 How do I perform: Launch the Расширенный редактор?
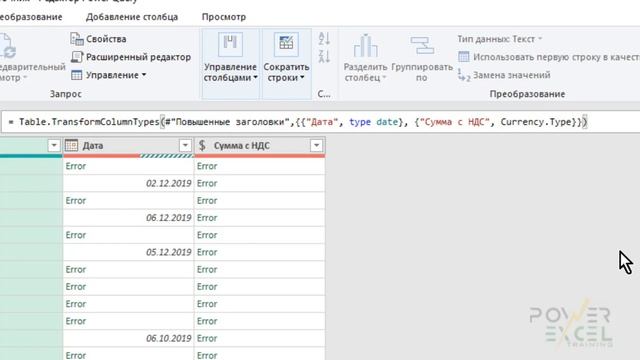click(x=138, y=57)
